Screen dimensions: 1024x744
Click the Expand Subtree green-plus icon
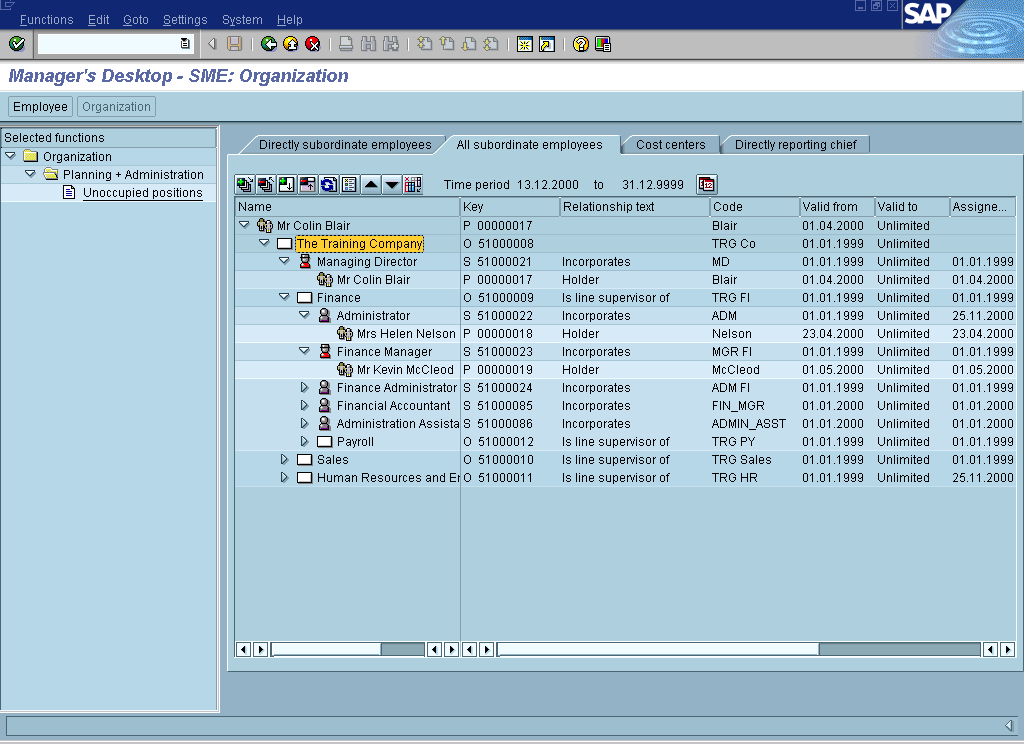[x=287, y=185]
